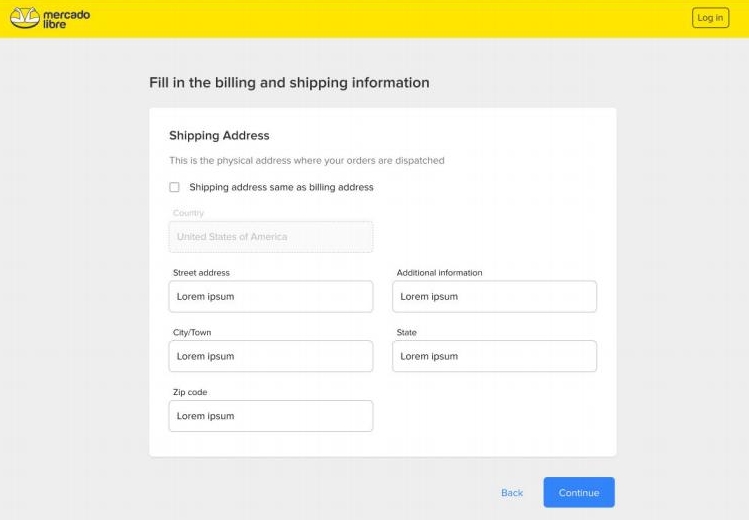Select the State input field
Viewport: 749px width, 520px height.
(494, 356)
